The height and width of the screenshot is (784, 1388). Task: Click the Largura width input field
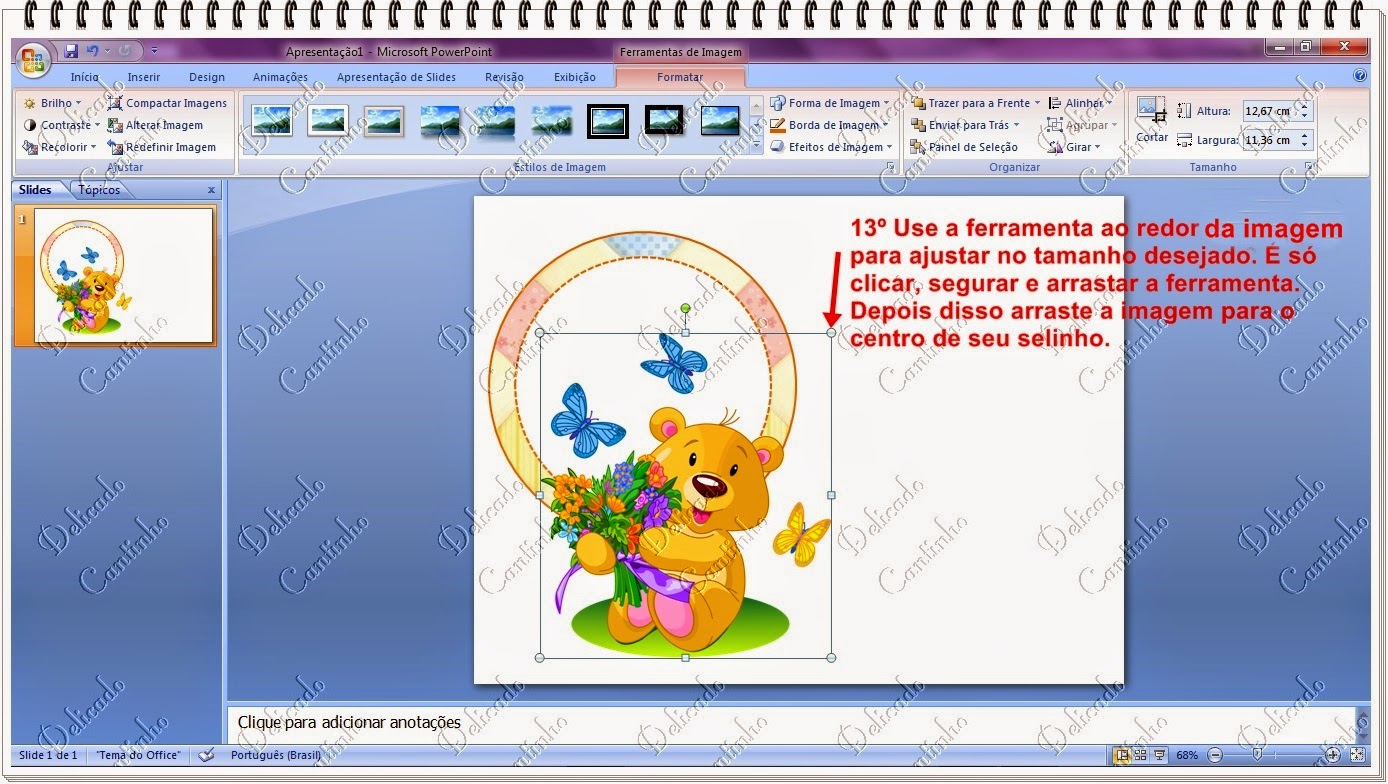click(1268, 140)
